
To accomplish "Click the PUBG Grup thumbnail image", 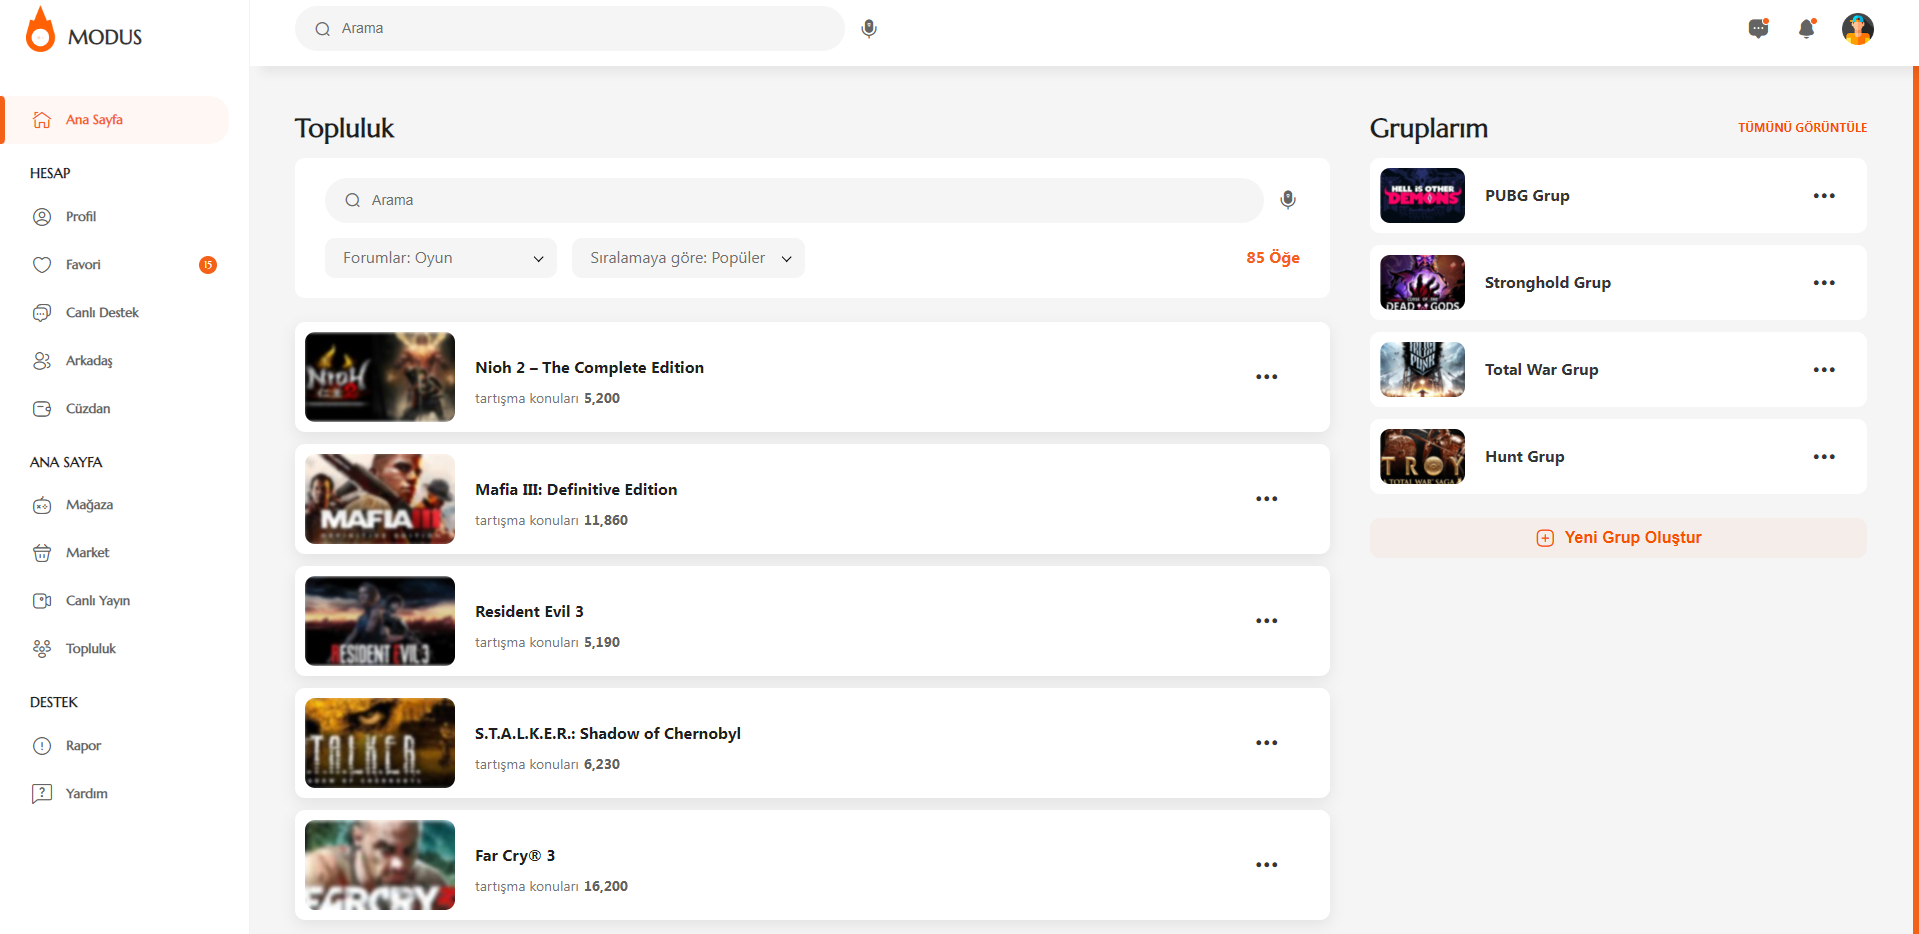I will tap(1422, 196).
